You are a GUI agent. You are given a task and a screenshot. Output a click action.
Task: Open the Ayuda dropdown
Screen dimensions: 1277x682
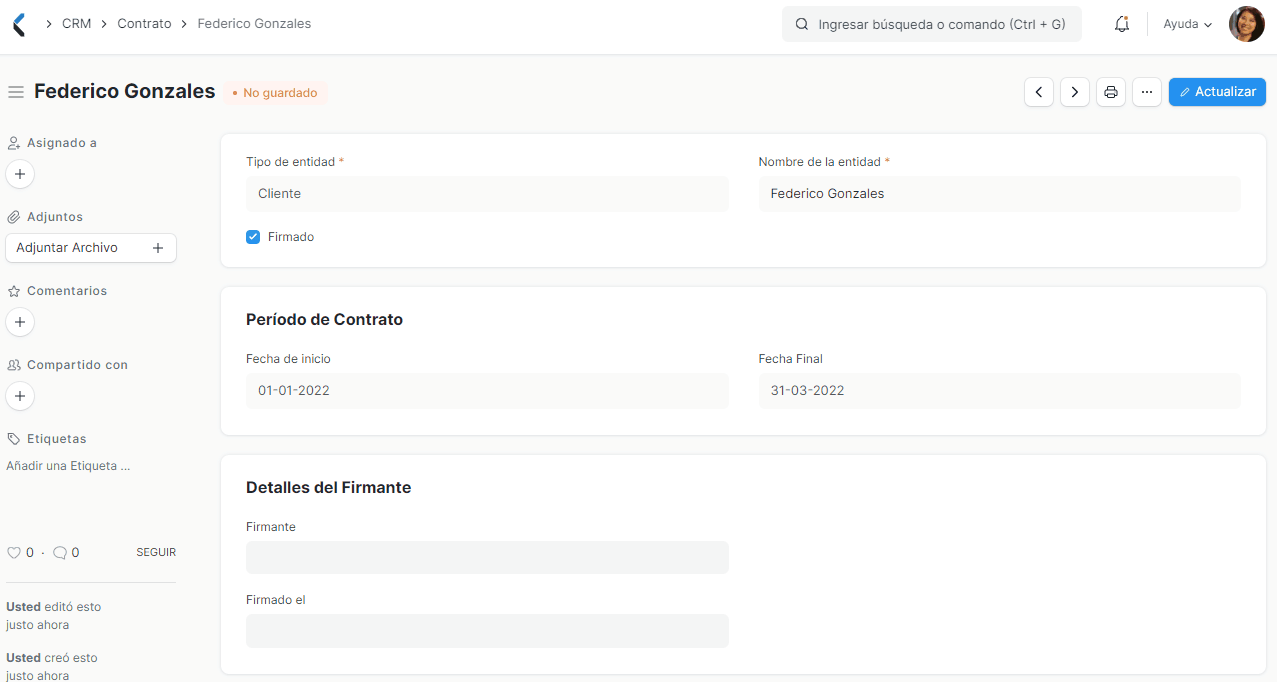tap(1188, 24)
